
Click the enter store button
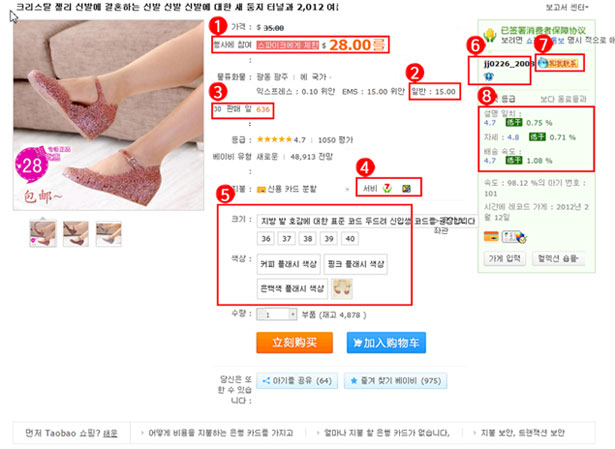coord(504,258)
